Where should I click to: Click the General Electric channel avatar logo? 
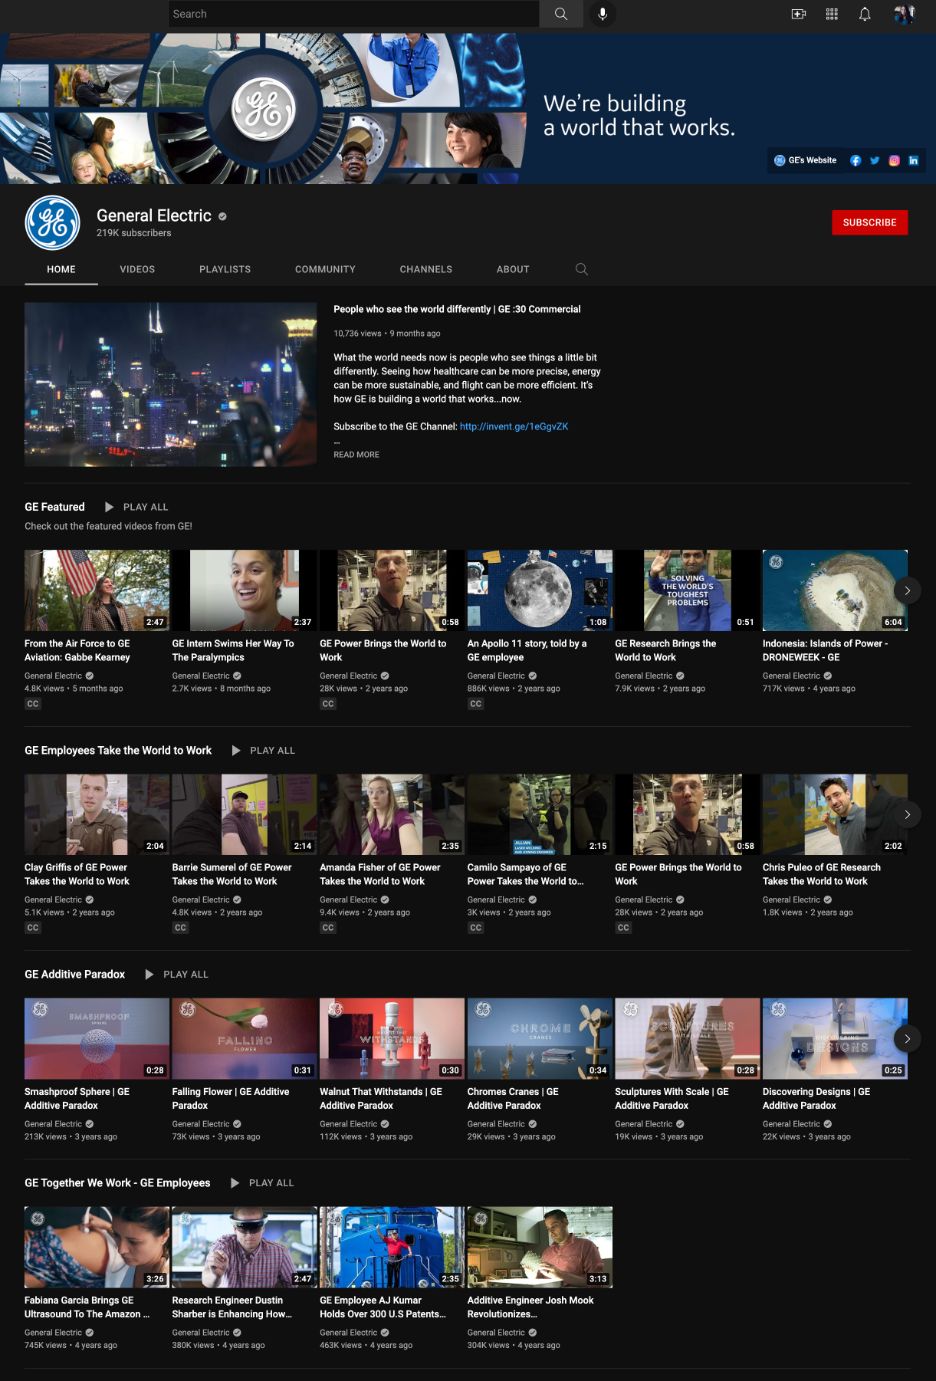point(52,222)
